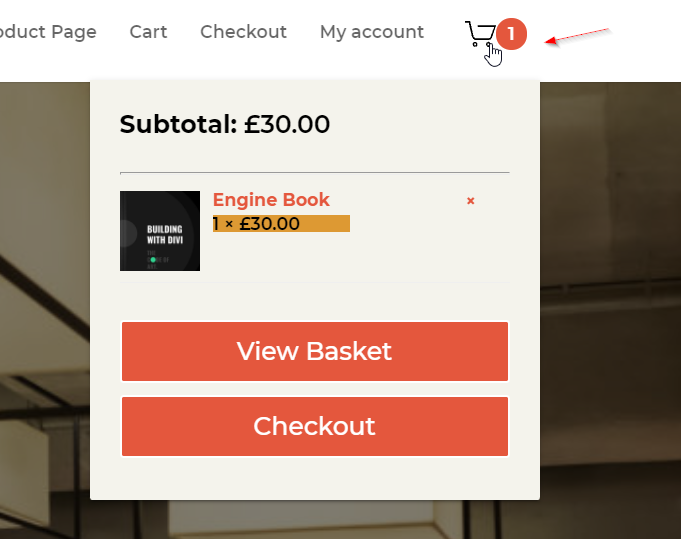The width and height of the screenshot is (681, 539).
Task: Click the Subtotal label in mini-cart
Action: (x=178, y=125)
